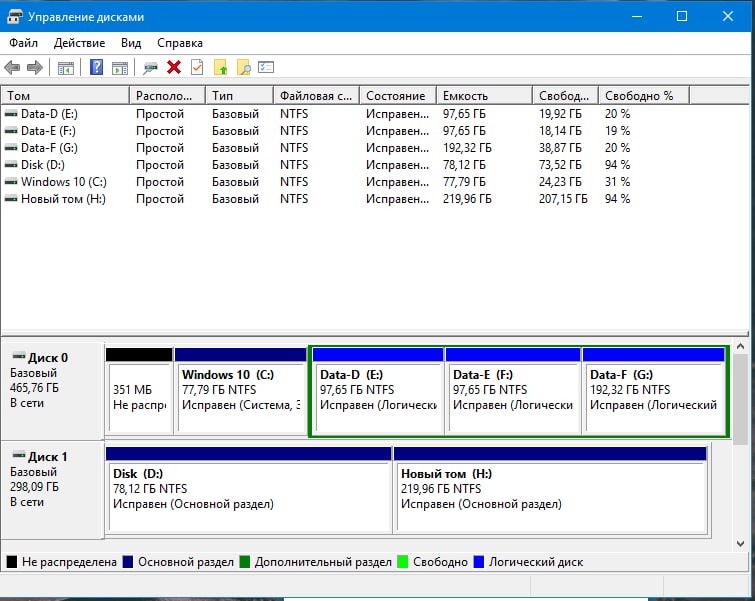This screenshot has height=601, width=755.
Task: Click scroll up arrow in disk pane
Action: (741, 346)
